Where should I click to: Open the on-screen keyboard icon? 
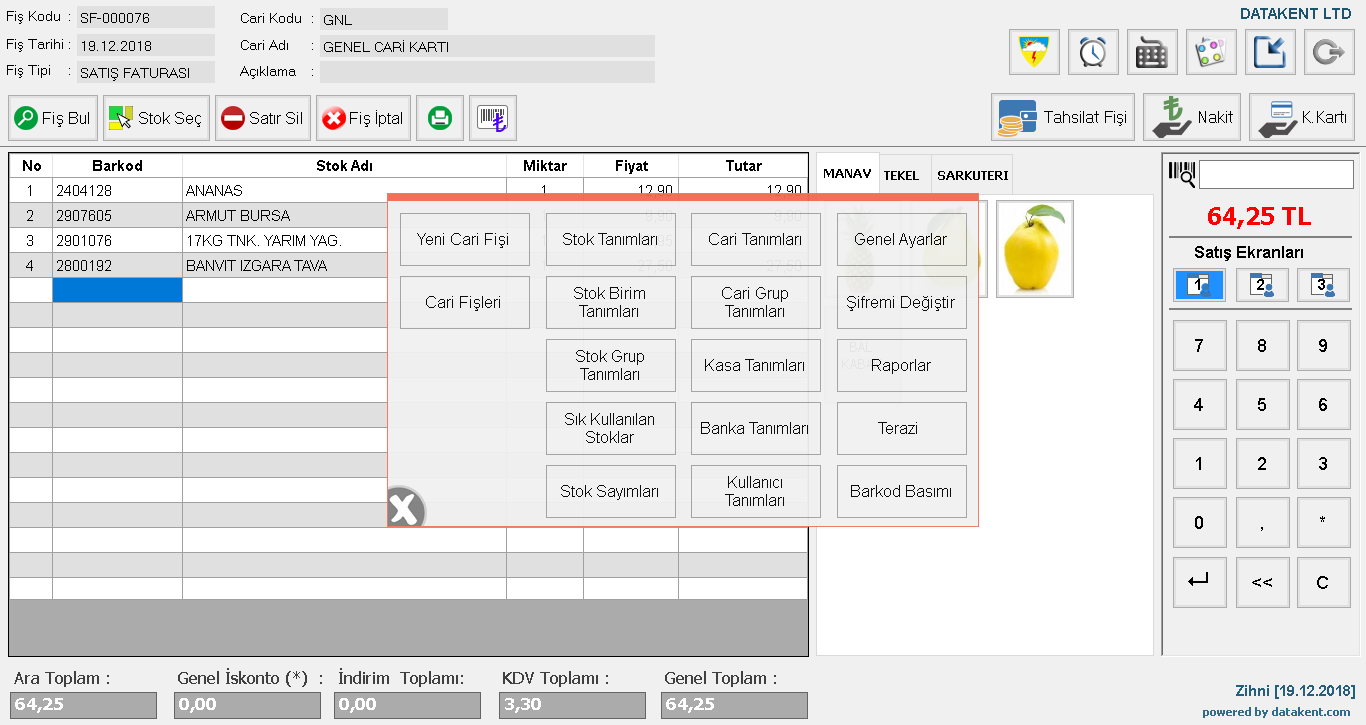click(x=1153, y=52)
